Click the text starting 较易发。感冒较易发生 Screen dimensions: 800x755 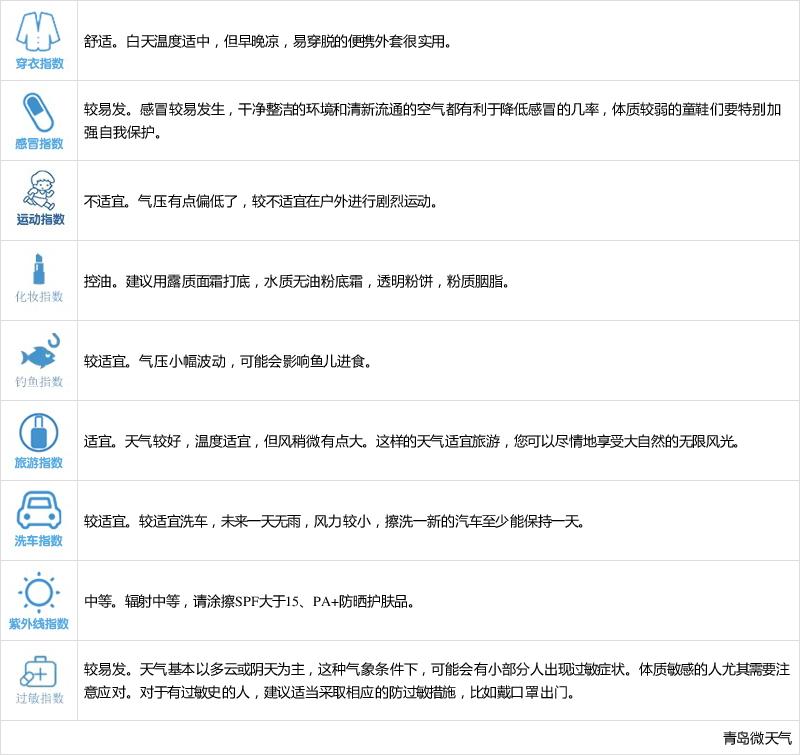(x=433, y=121)
